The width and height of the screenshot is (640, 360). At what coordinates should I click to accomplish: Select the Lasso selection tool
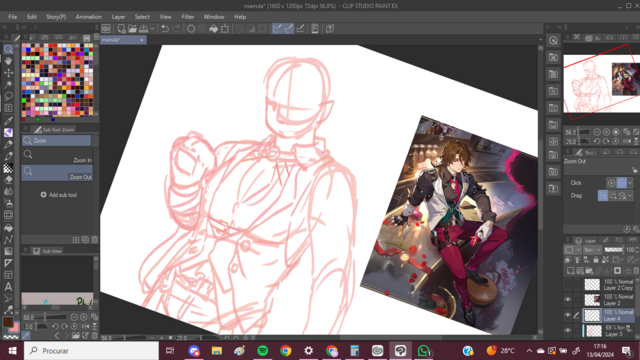click(8, 96)
